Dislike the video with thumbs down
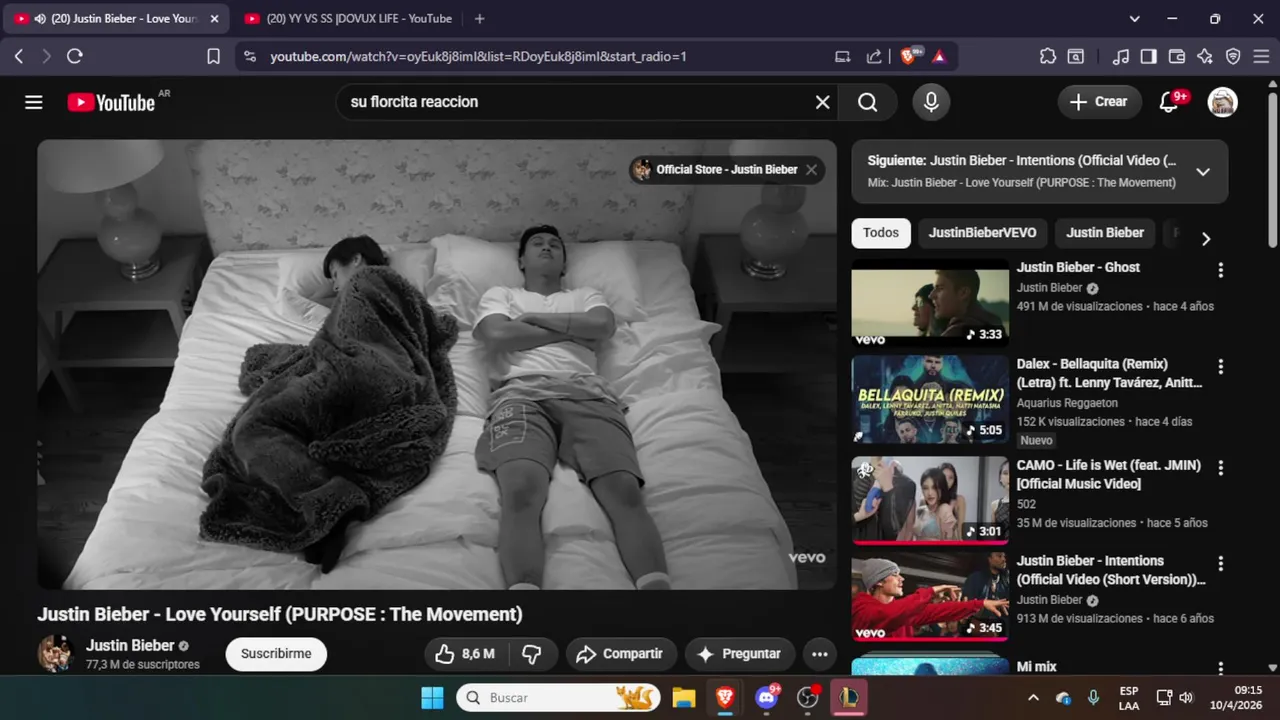Image resolution: width=1280 pixels, height=720 pixels. pyautogui.click(x=532, y=654)
